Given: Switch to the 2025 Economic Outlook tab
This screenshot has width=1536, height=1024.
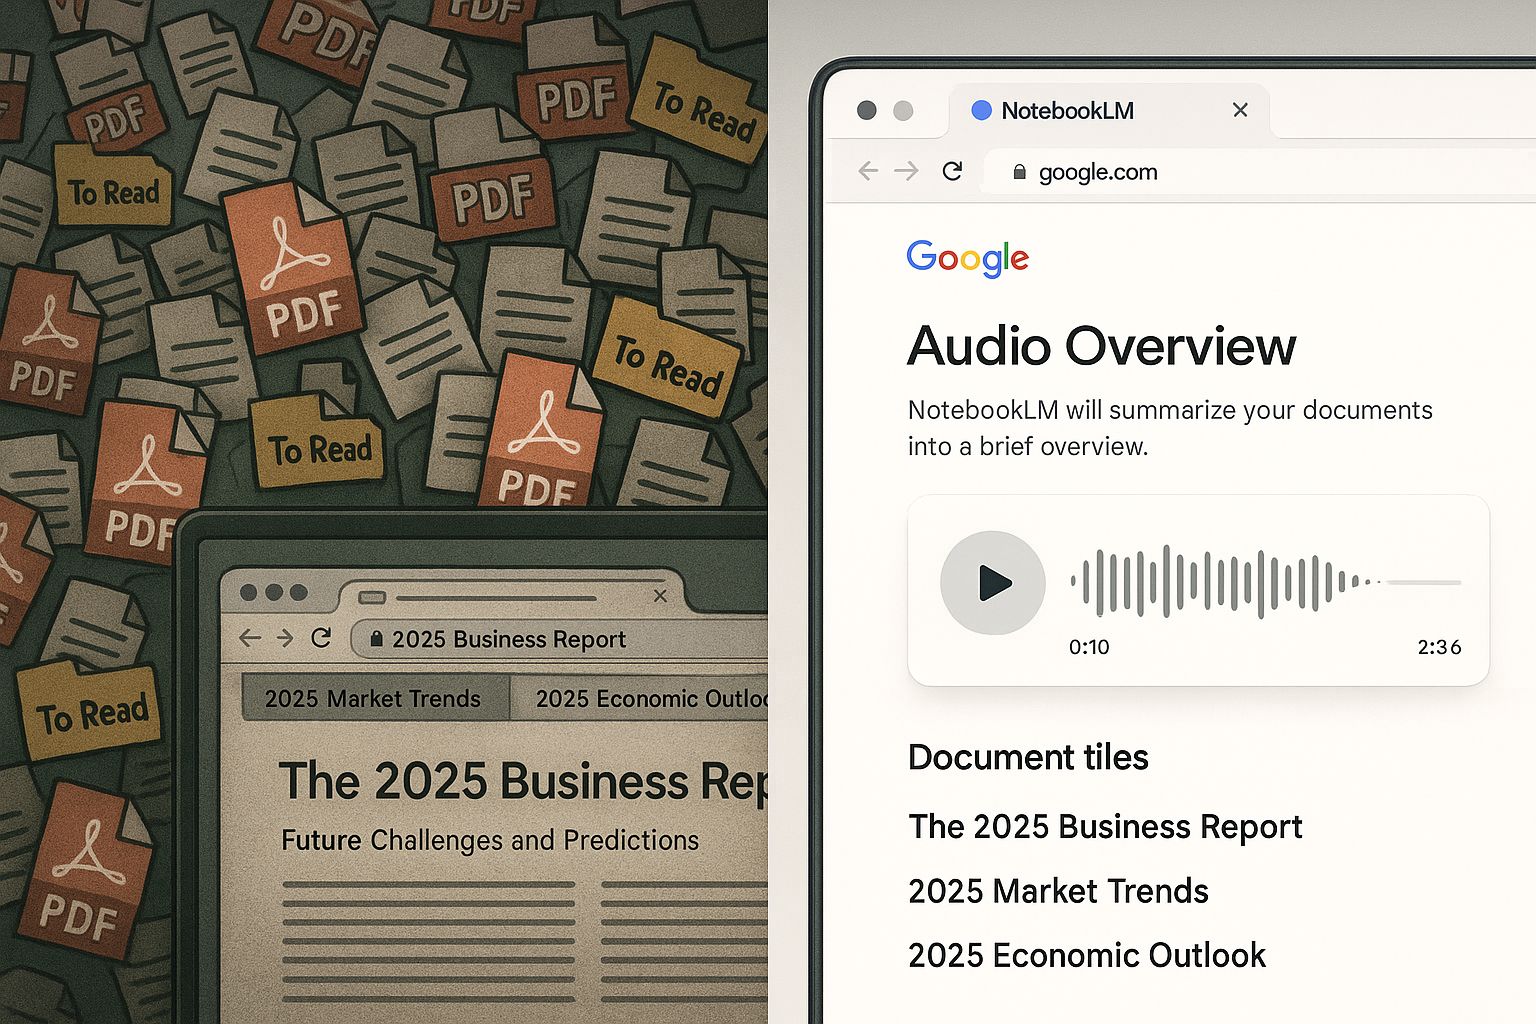Looking at the screenshot, I should pos(640,698).
